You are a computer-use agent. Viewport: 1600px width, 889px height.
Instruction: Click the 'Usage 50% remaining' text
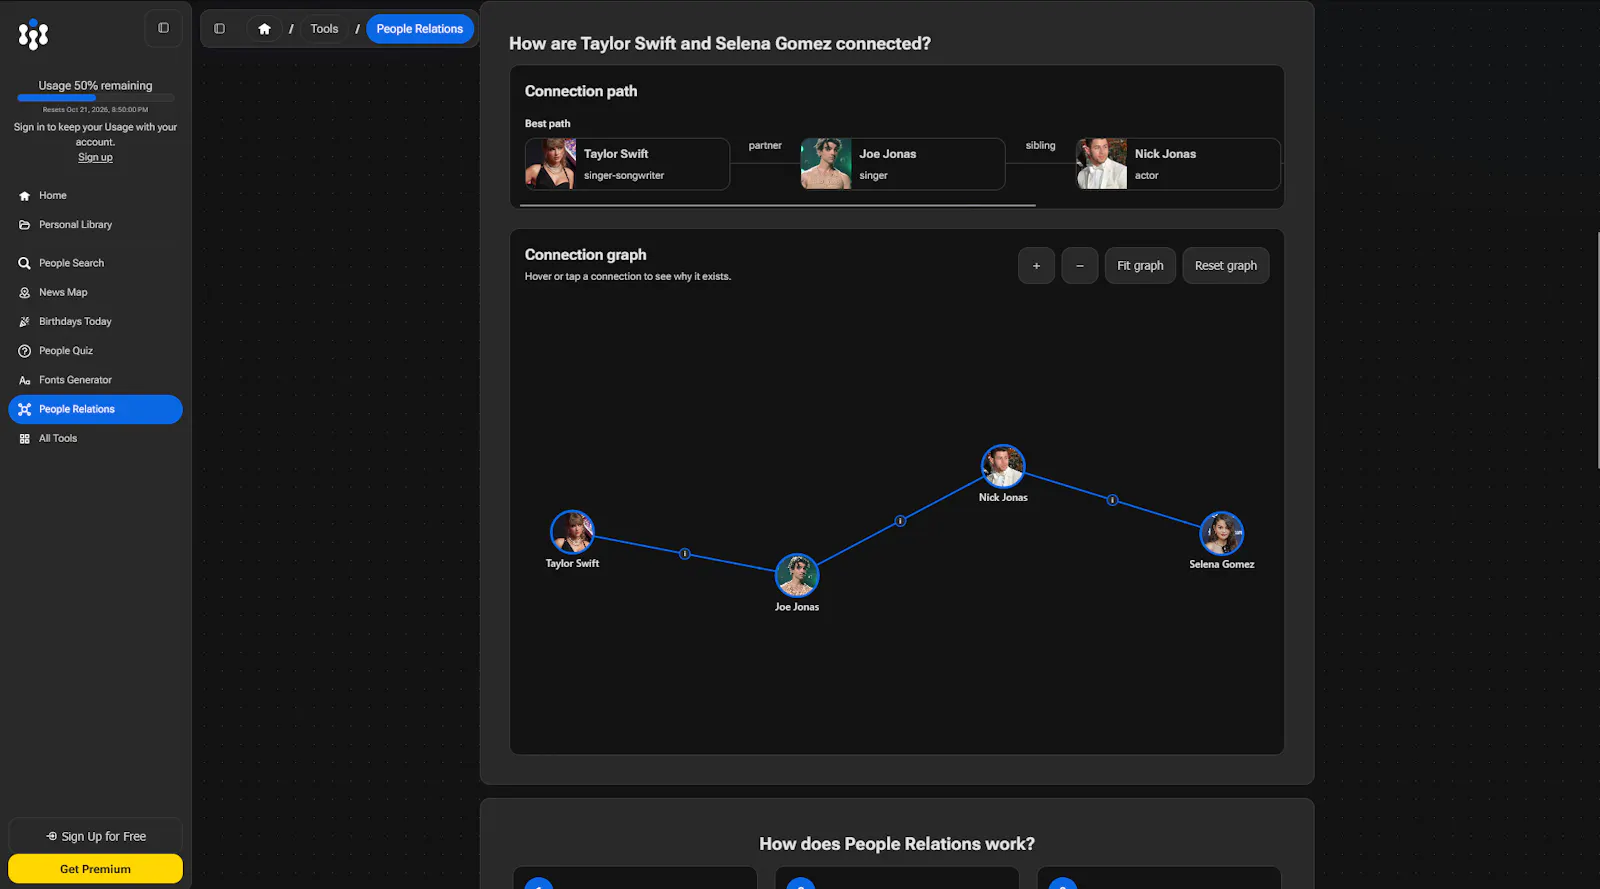96,86
